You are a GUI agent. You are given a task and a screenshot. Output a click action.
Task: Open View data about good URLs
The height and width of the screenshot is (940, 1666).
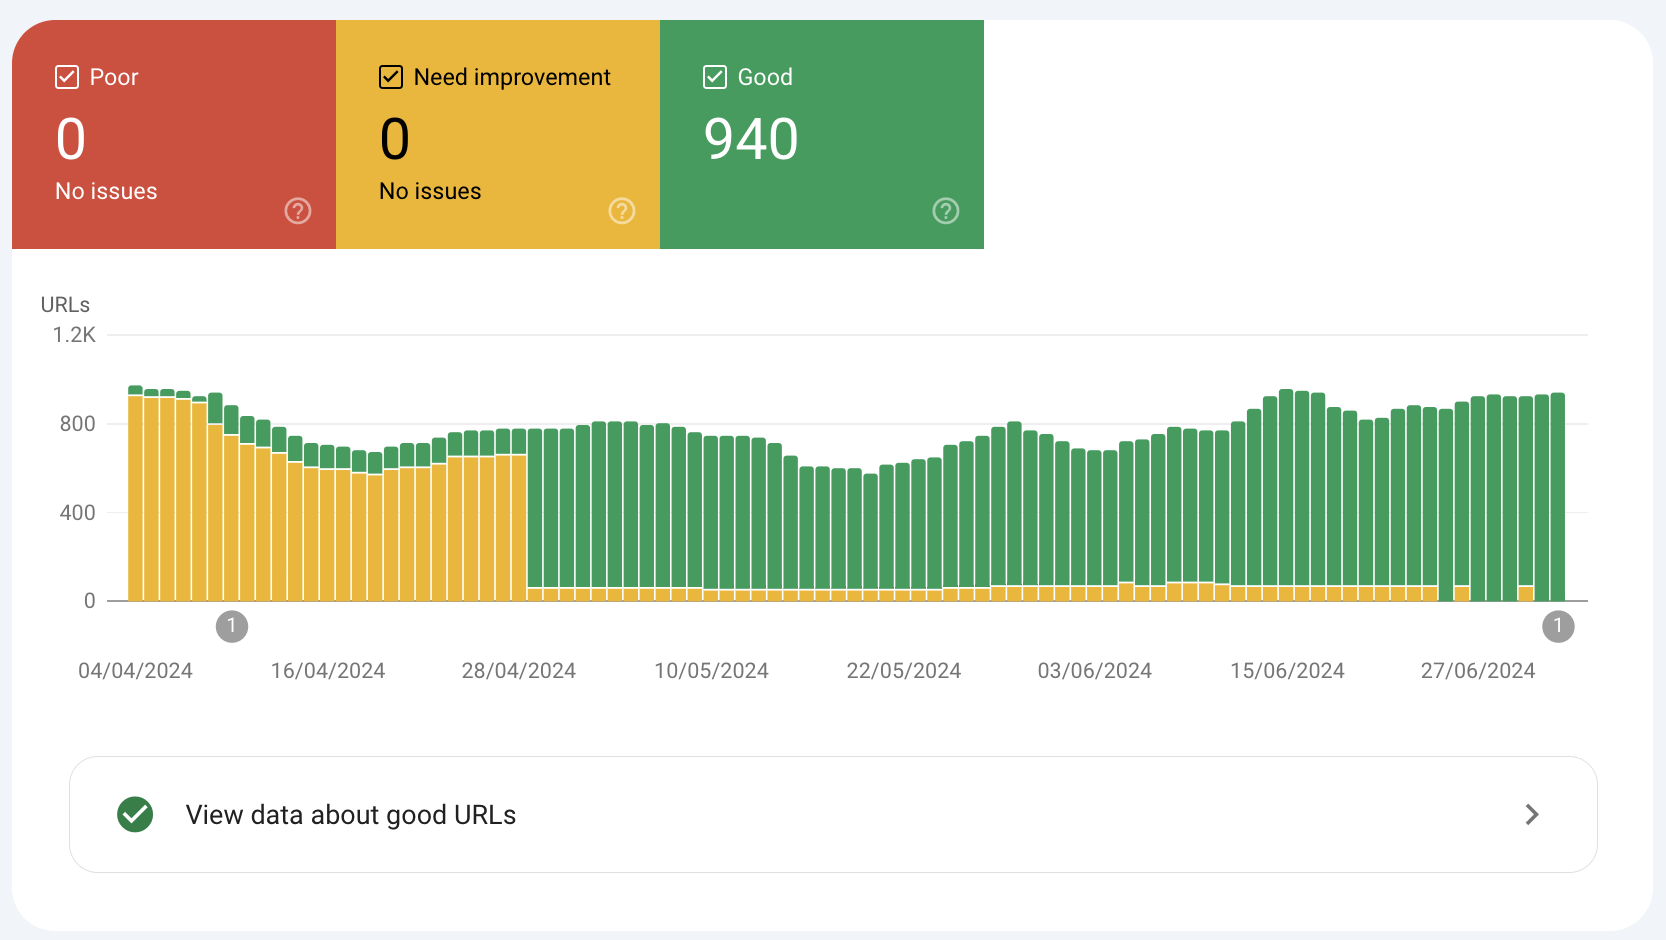coord(350,815)
